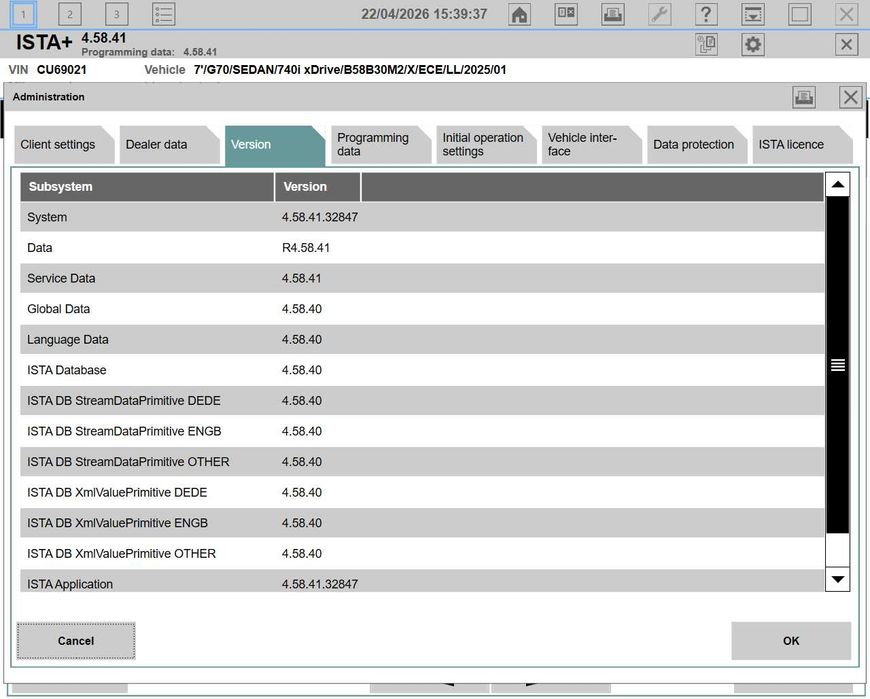Switch to Client settings tab

point(64,145)
